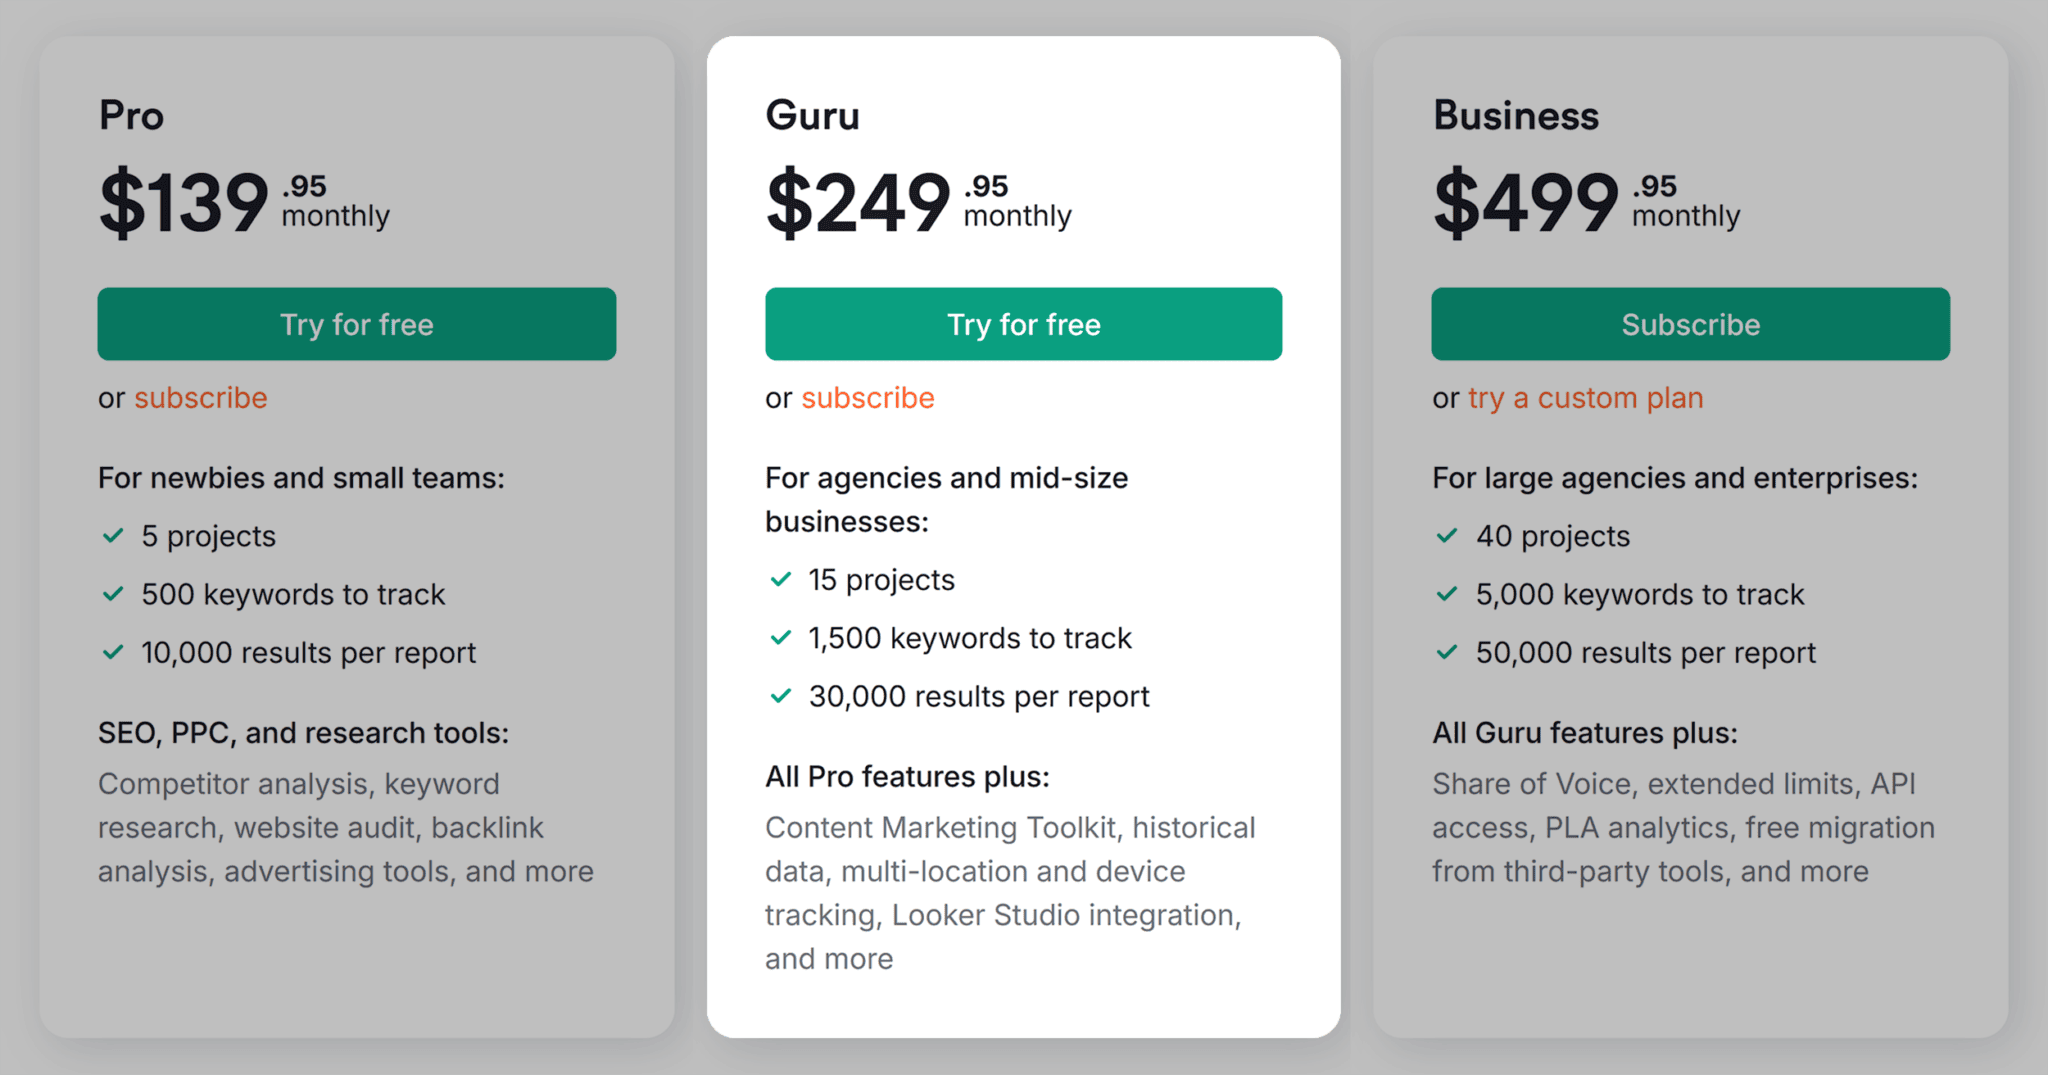
Task: Click the checkmark beside "5,000 keywords to track"
Action: 1447,594
